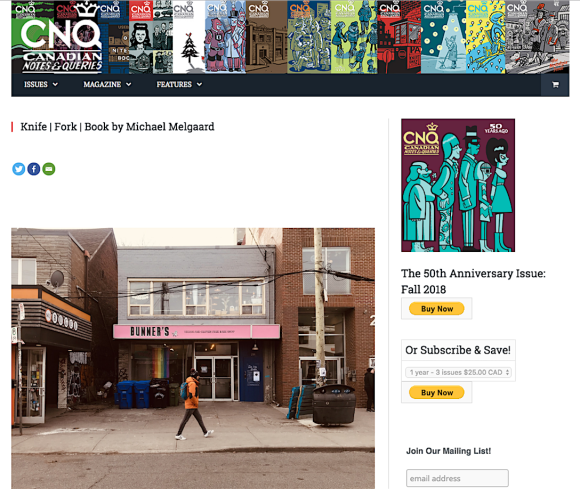Click the Knife | Fork | Book article title

(x=117, y=127)
